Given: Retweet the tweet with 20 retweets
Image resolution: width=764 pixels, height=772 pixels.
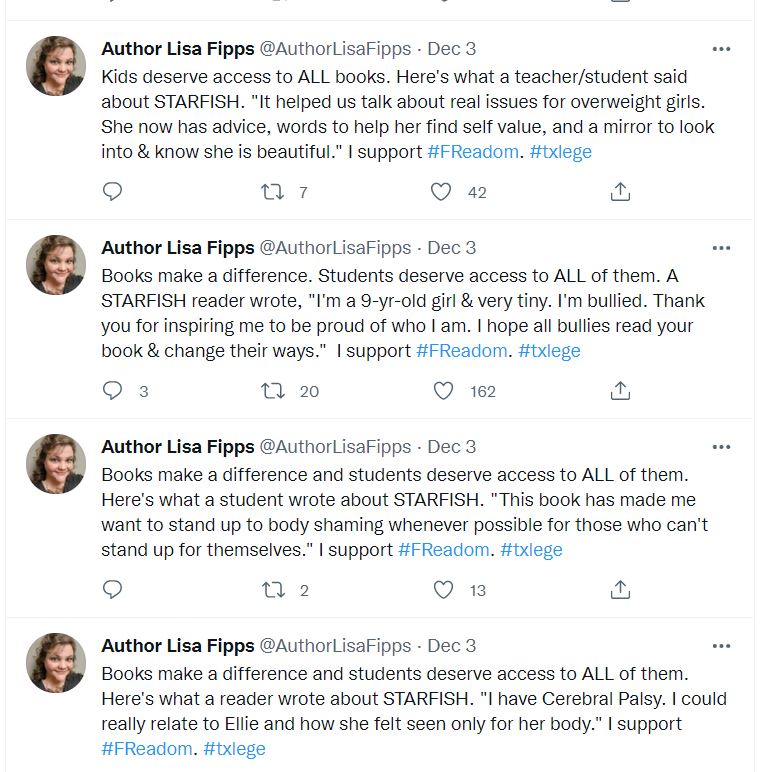Looking at the screenshot, I should coord(272,390).
